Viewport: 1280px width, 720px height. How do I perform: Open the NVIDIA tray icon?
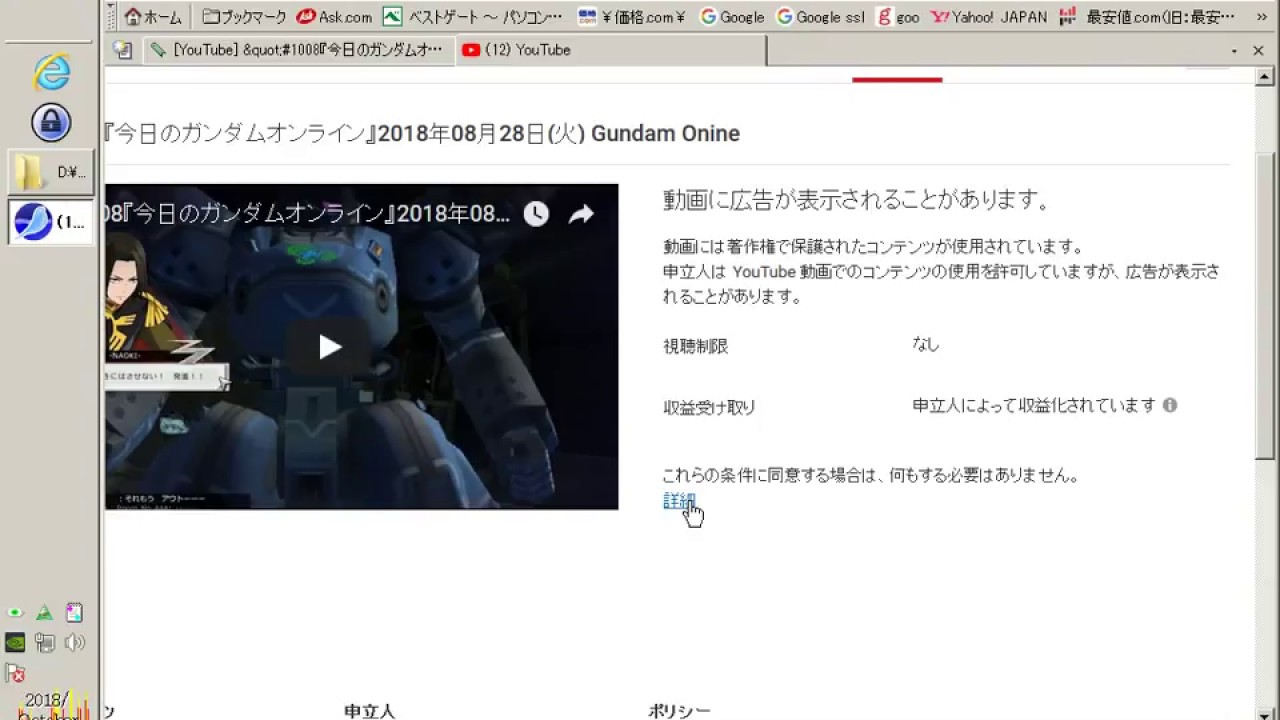click(15, 643)
